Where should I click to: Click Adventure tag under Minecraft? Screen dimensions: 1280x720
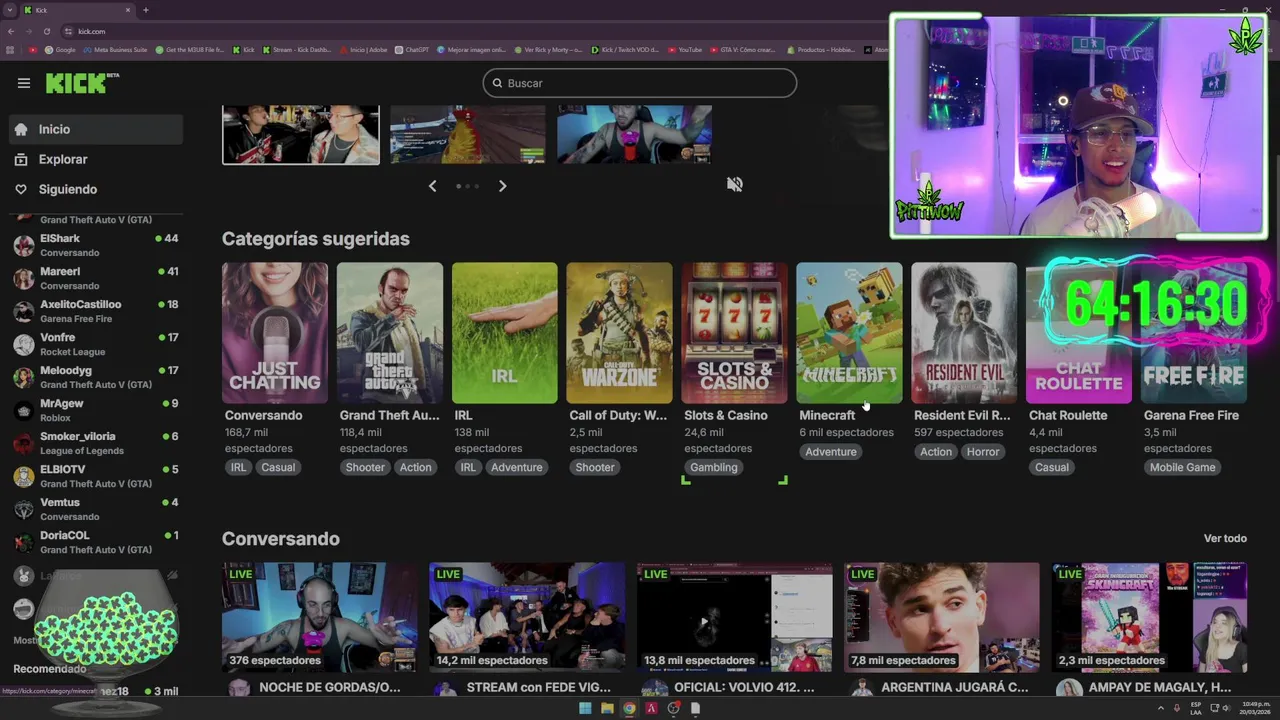pyautogui.click(x=831, y=451)
